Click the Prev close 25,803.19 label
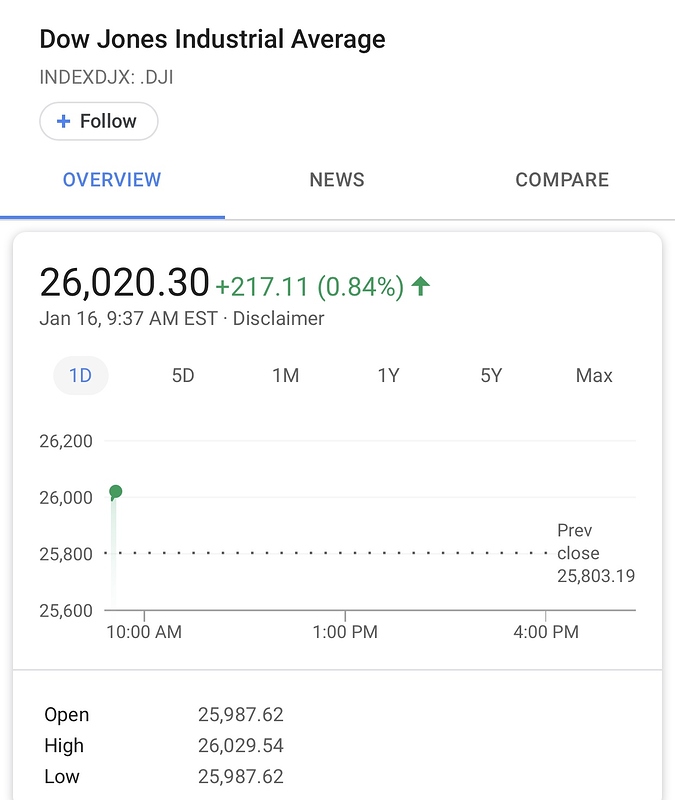Screen dimensions: 675x800 coord(594,553)
